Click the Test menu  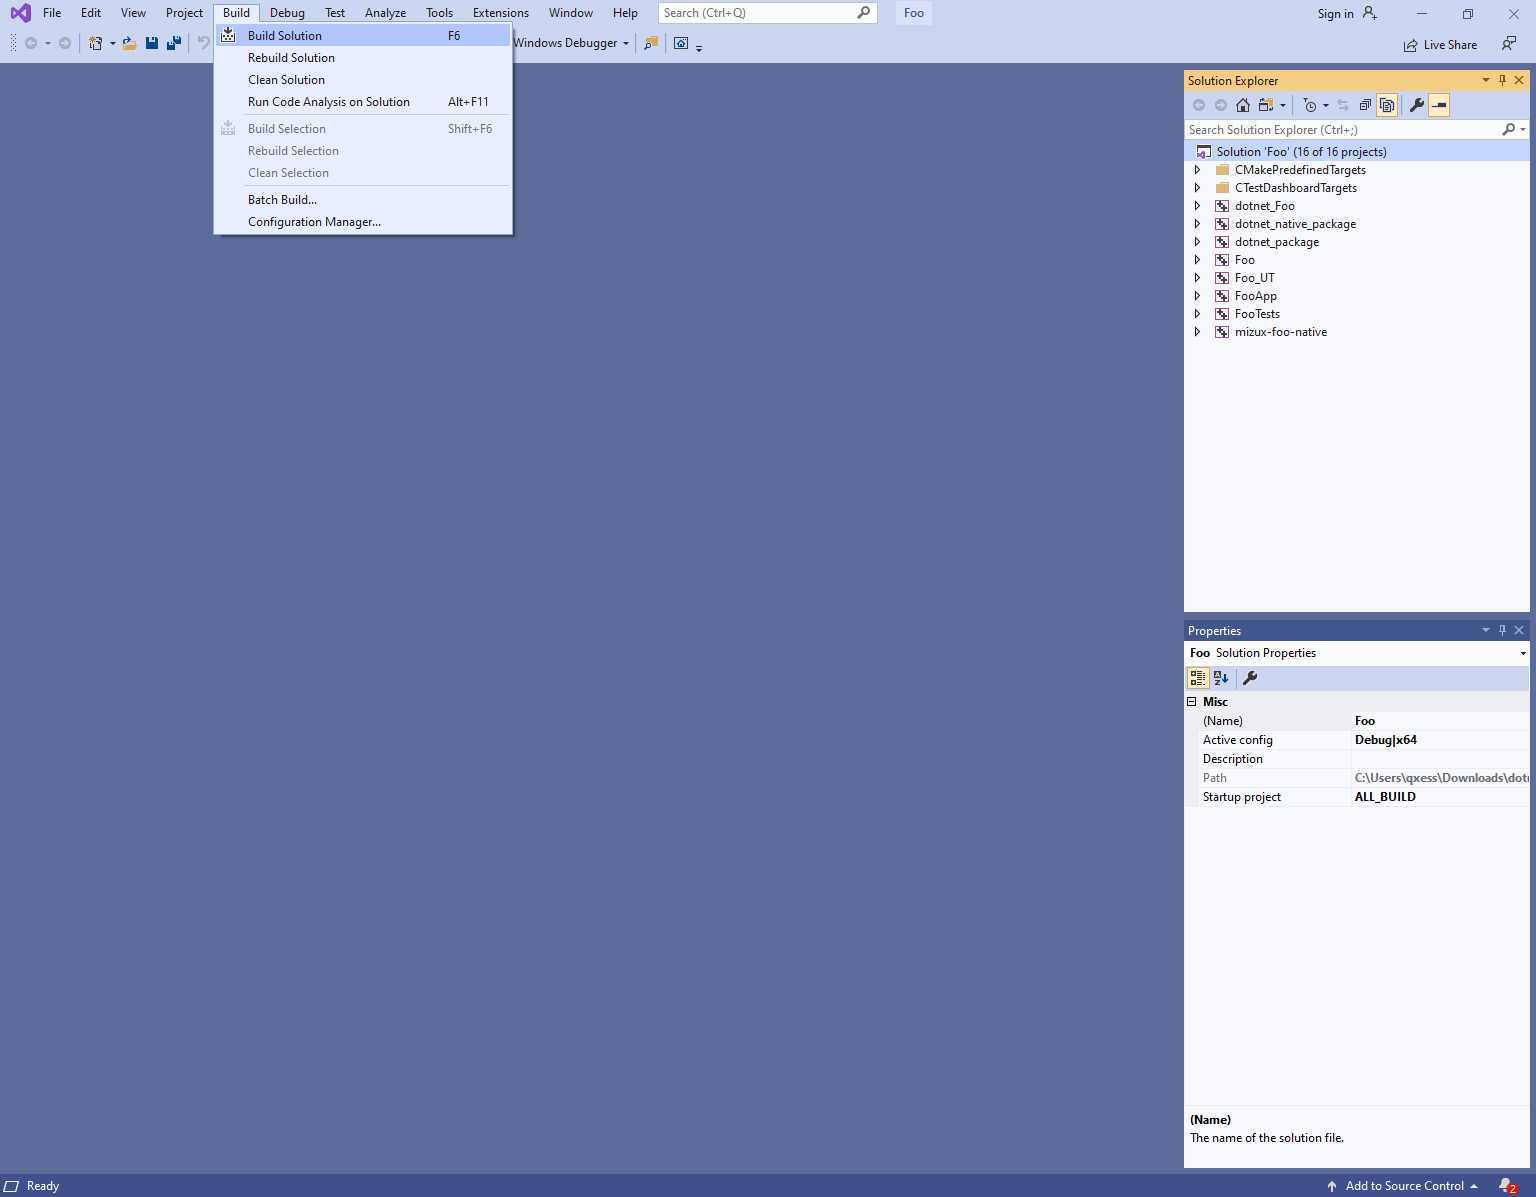pyautogui.click(x=335, y=13)
